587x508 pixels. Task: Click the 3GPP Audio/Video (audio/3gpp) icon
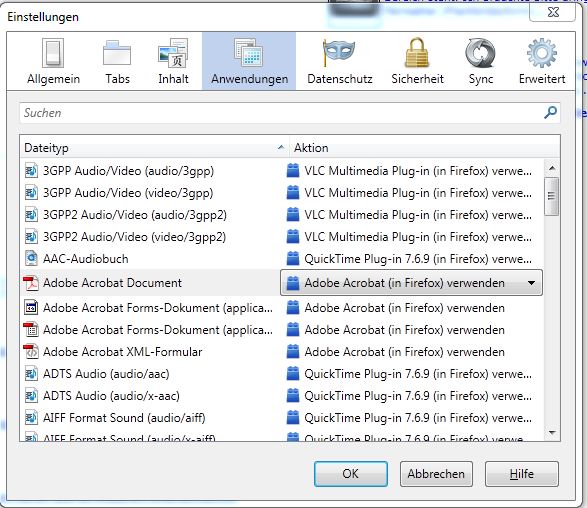pyautogui.click(x=31, y=171)
